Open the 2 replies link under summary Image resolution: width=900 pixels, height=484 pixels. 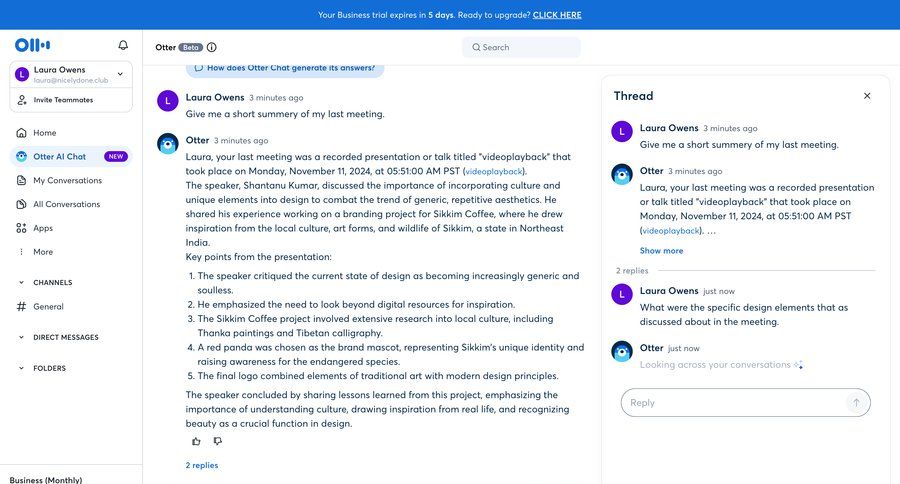(x=201, y=466)
